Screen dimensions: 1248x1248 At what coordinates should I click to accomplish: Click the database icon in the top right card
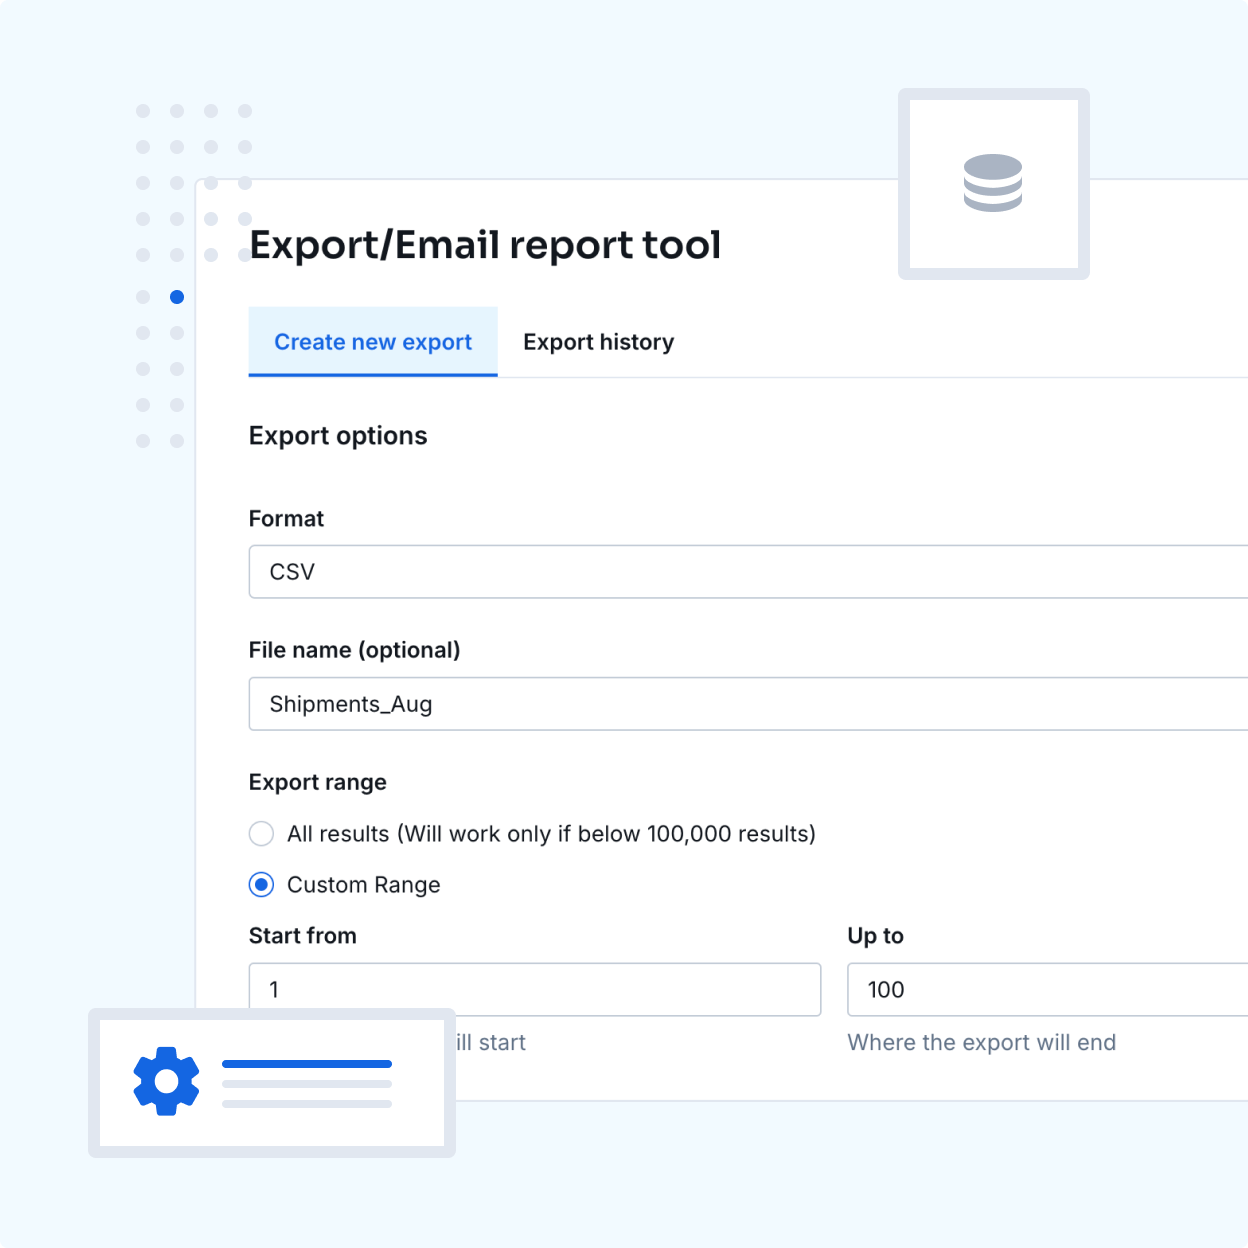point(993,184)
